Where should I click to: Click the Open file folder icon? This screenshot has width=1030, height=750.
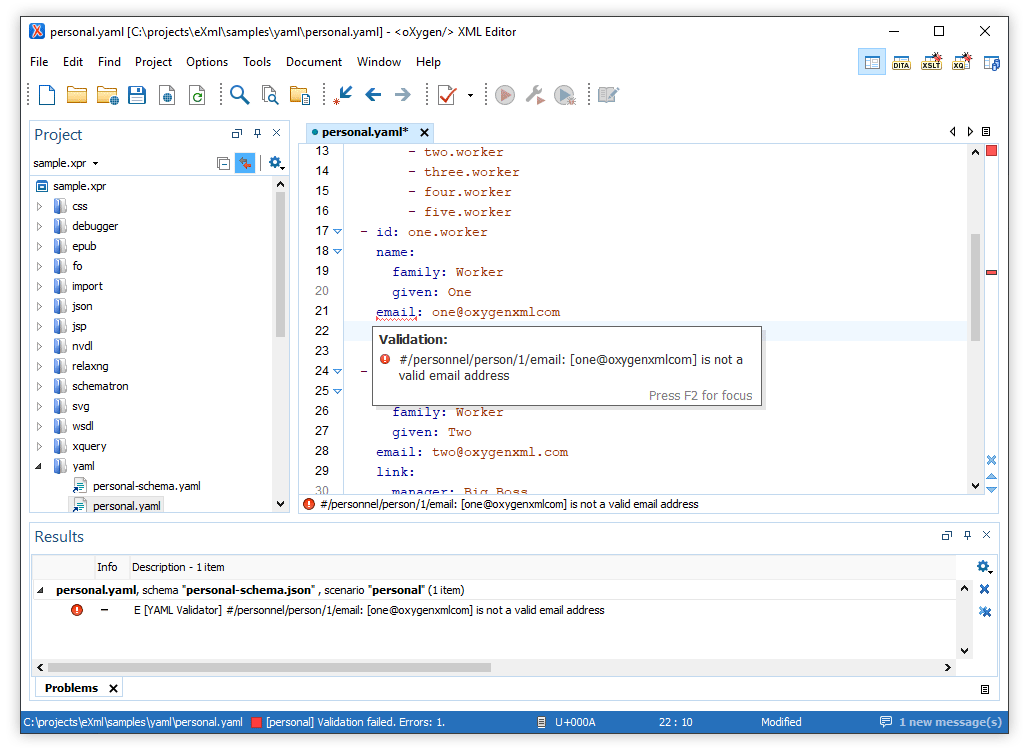[77, 95]
